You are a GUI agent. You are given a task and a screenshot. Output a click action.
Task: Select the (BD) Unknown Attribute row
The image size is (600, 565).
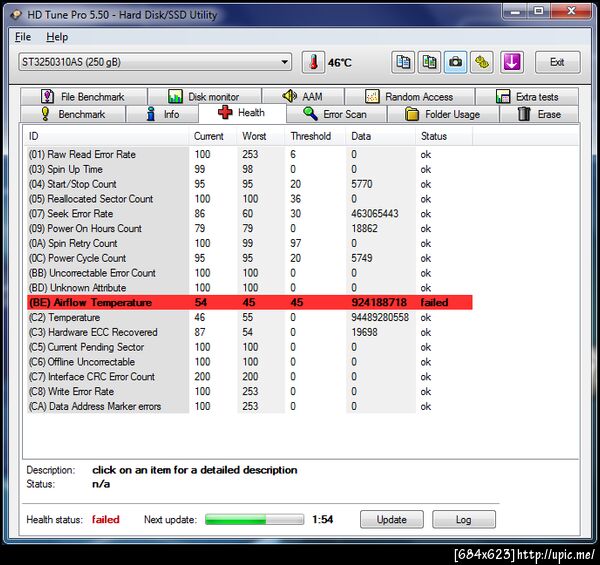point(249,288)
